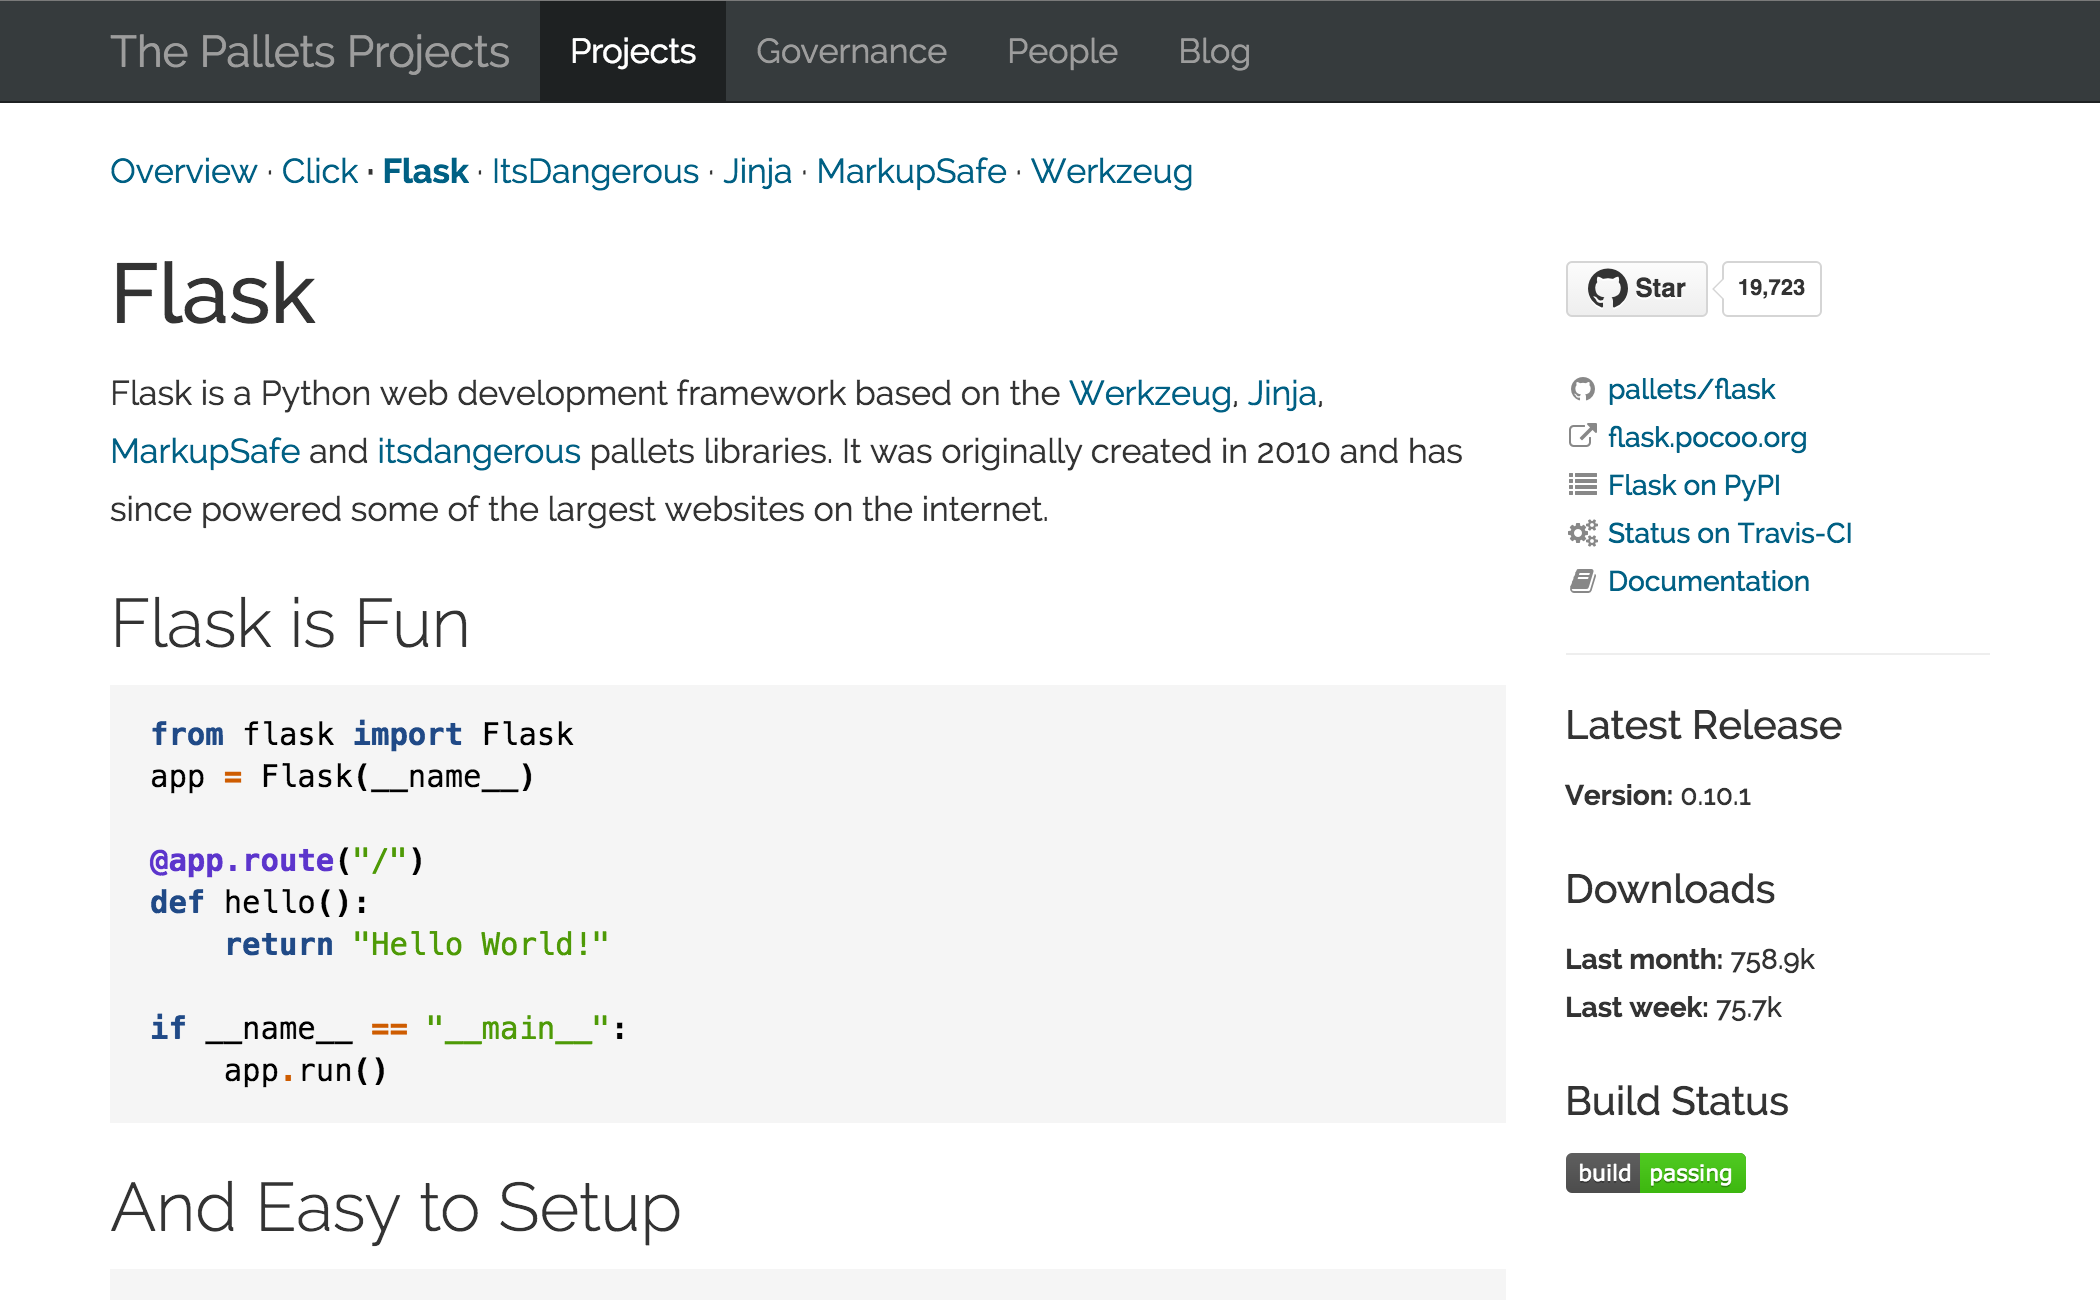The width and height of the screenshot is (2100, 1300).
Task: Click the GitHub octocat Star button
Action: click(1636, 289)
